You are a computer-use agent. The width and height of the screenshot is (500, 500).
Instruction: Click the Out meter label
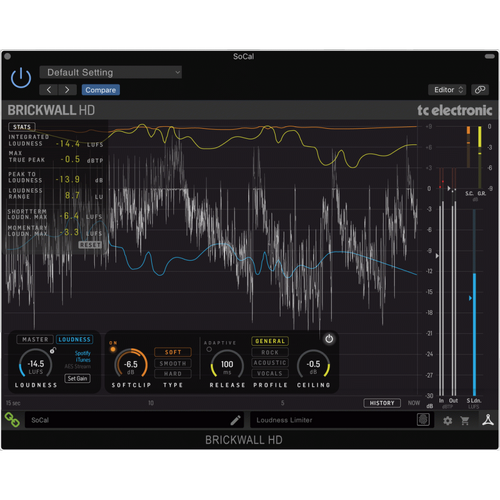(x=453, y=400)
